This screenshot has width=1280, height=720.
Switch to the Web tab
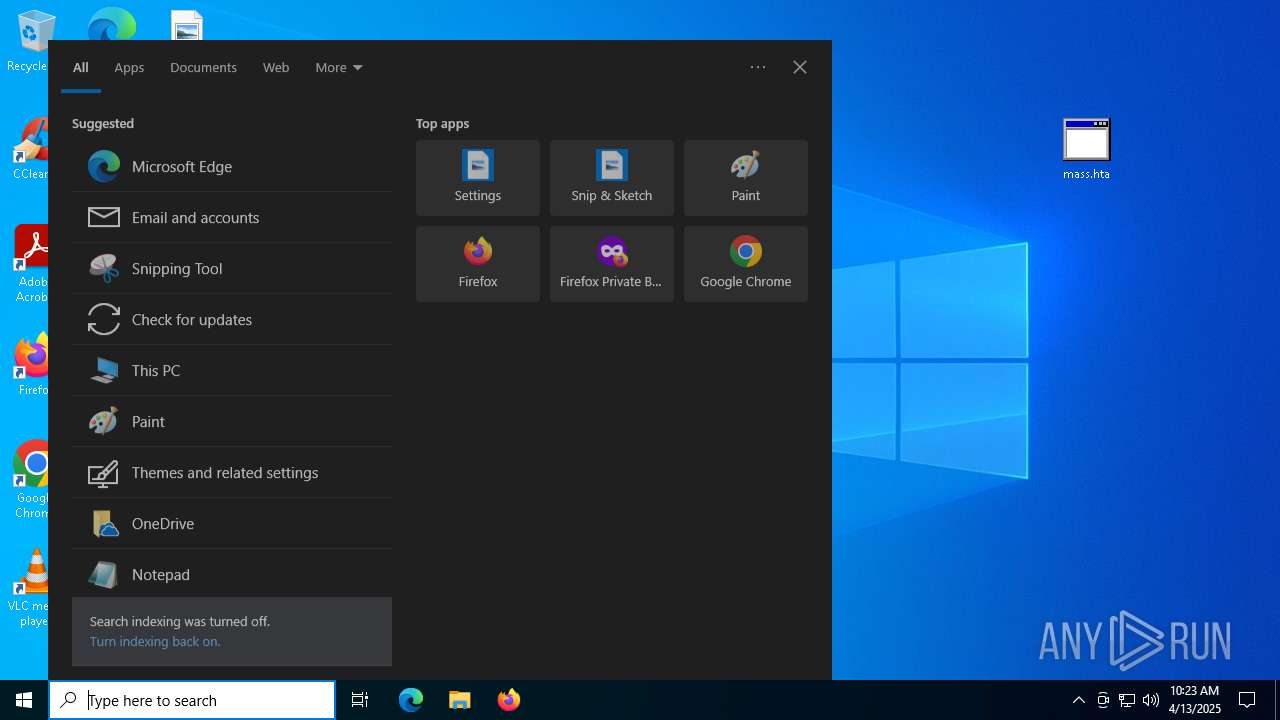(x=276, y=67)
